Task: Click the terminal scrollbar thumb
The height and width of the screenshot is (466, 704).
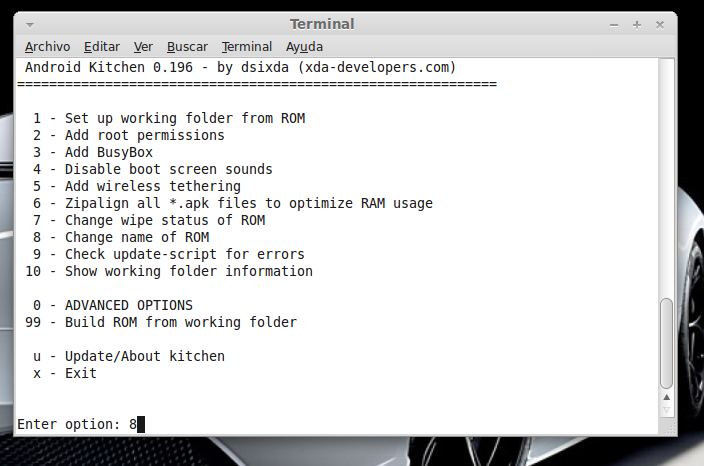Action: pos(667,343)
